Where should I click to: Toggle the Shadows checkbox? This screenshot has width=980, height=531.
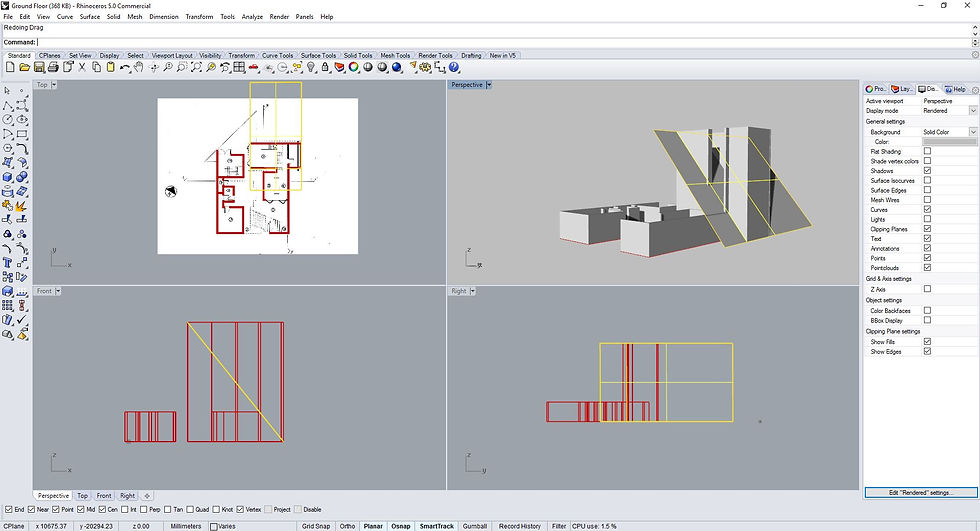coord(928,171)
